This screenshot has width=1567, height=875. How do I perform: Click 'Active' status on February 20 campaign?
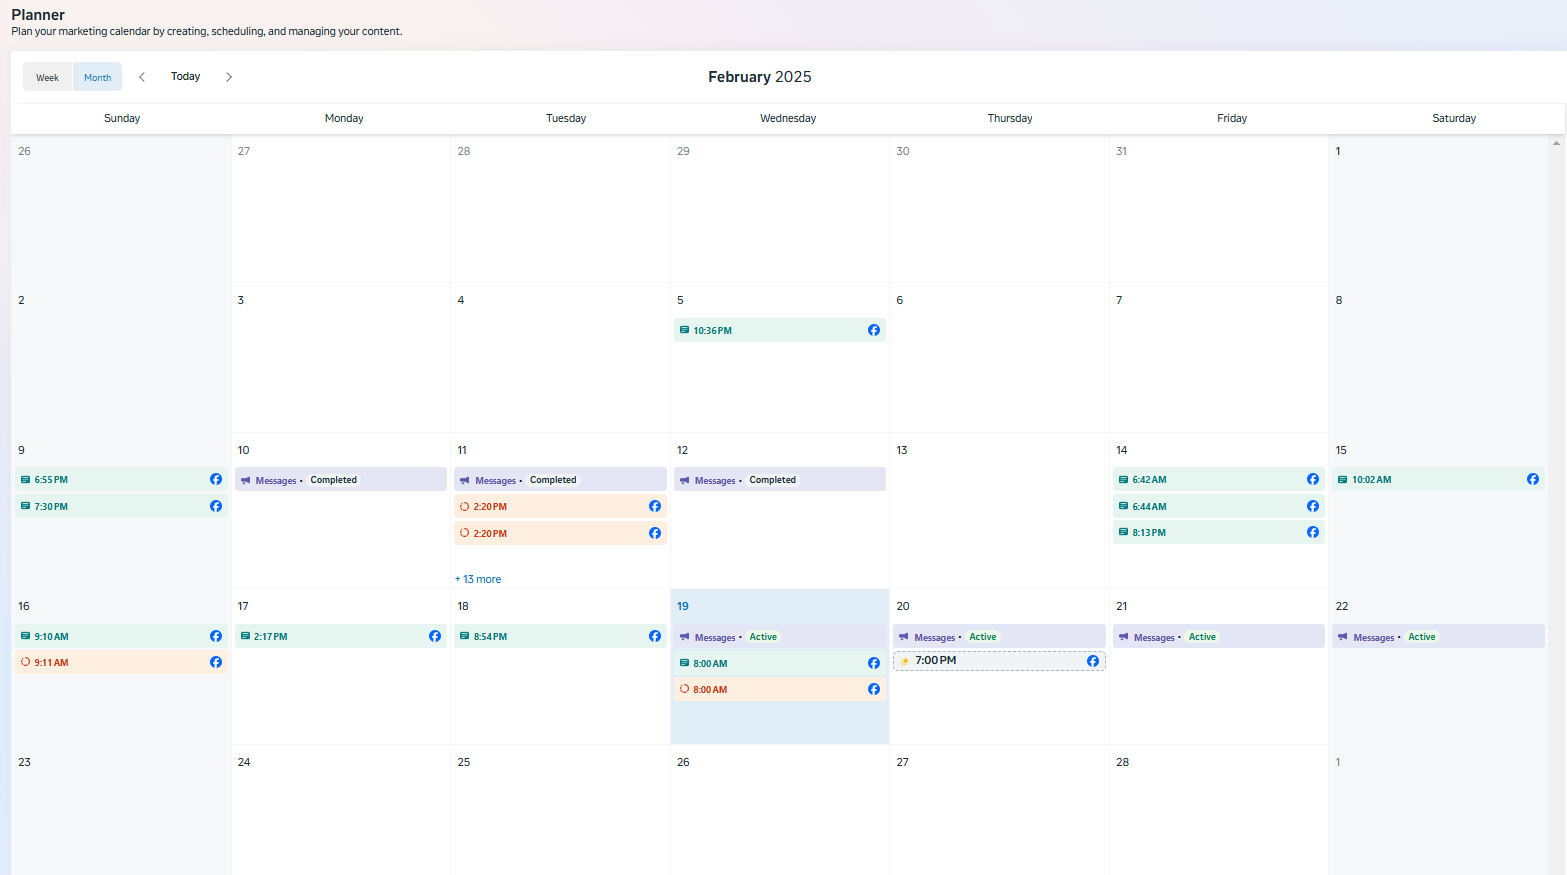[983, 637]
